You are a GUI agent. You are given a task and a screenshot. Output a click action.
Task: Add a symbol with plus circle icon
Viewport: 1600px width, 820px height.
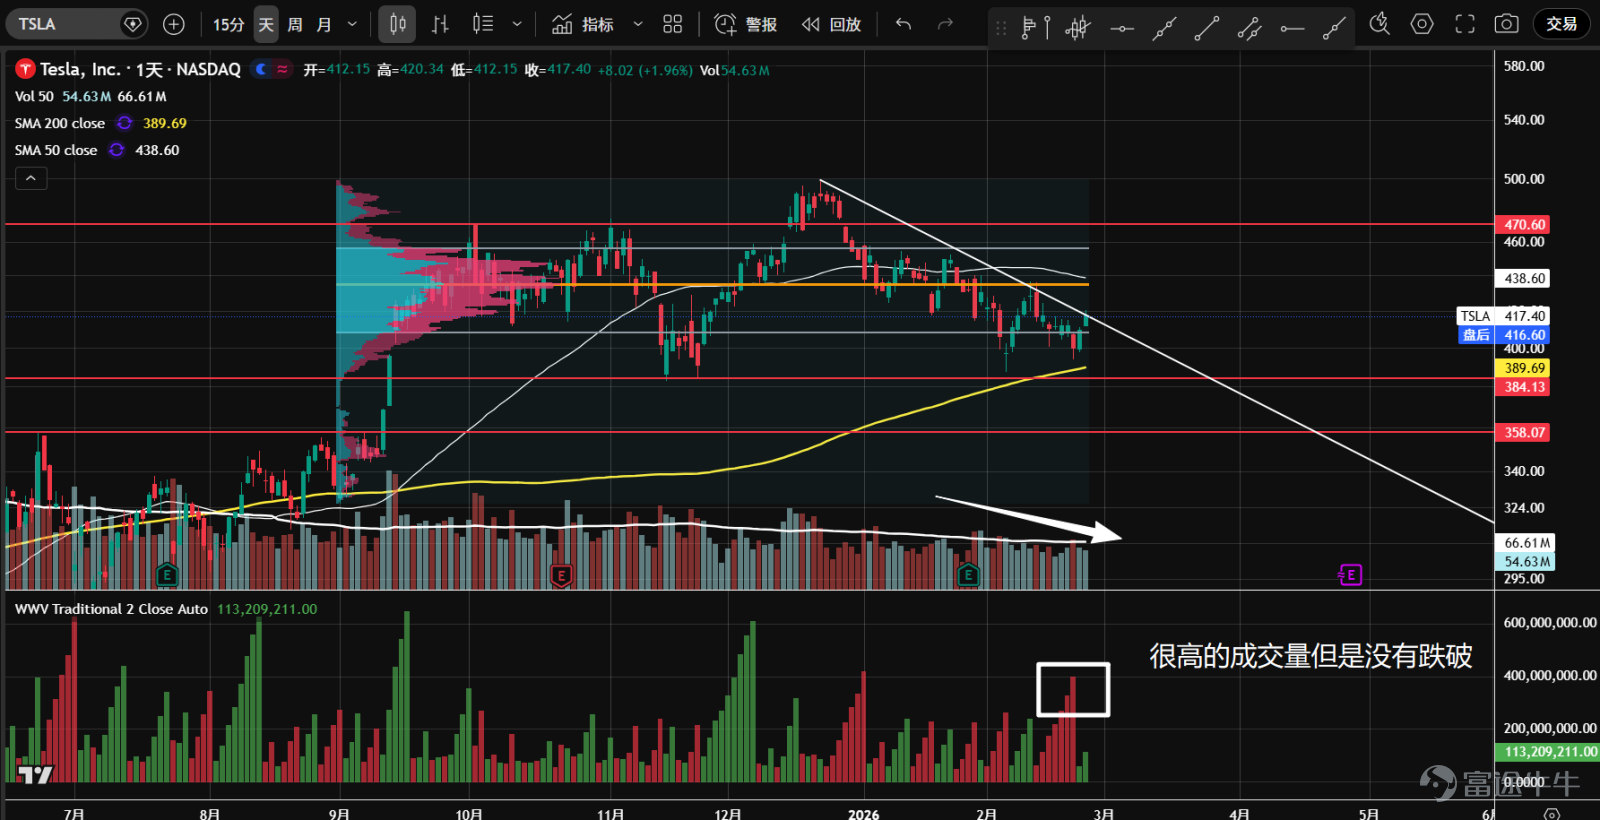point(174,24)
